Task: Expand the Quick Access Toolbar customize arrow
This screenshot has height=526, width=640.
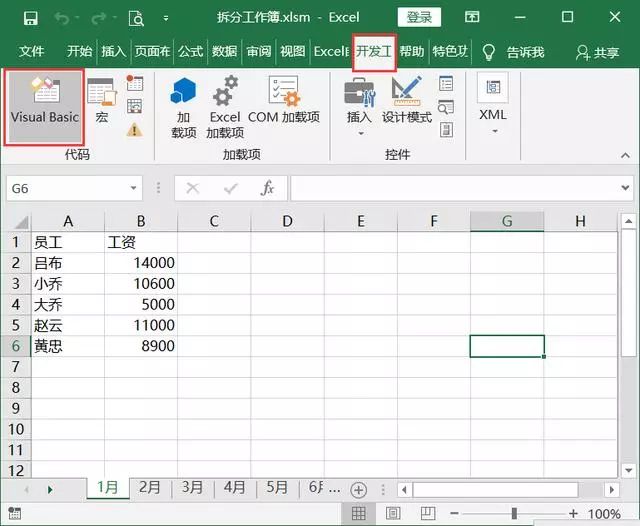Action: point(166,18)
